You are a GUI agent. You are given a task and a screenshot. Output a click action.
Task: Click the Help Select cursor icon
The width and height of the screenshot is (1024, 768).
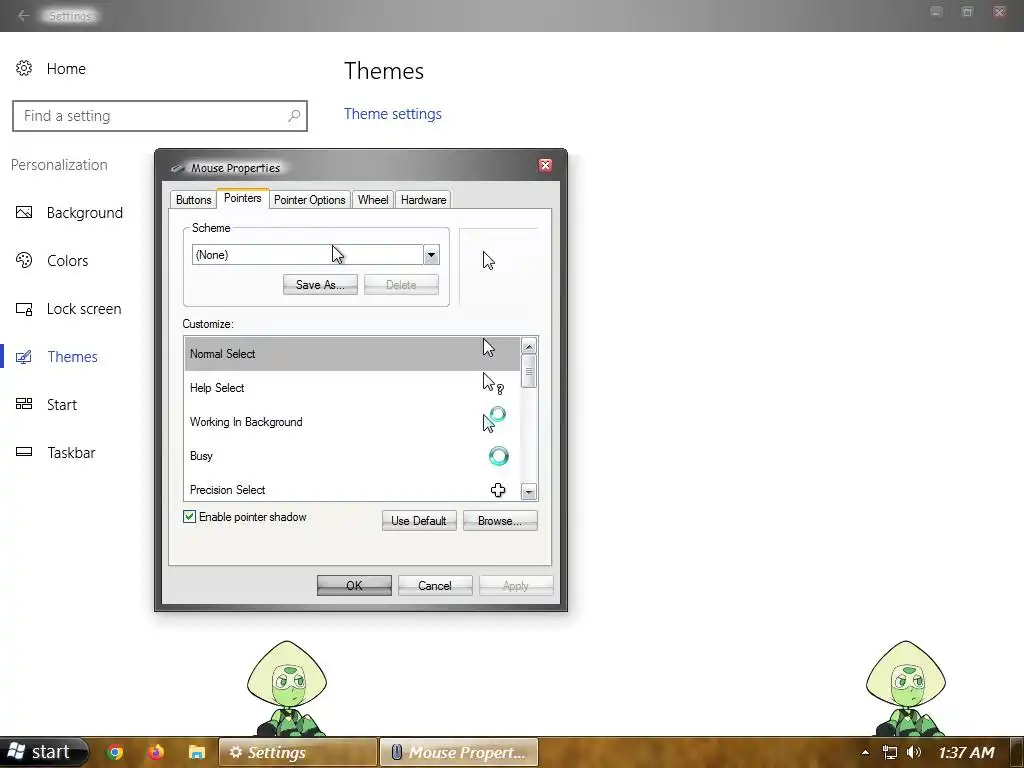point(493,383)
